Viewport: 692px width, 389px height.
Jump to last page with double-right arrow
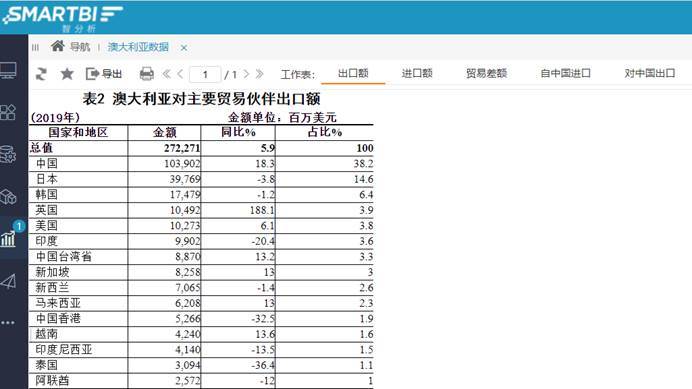tap(260, 74)
